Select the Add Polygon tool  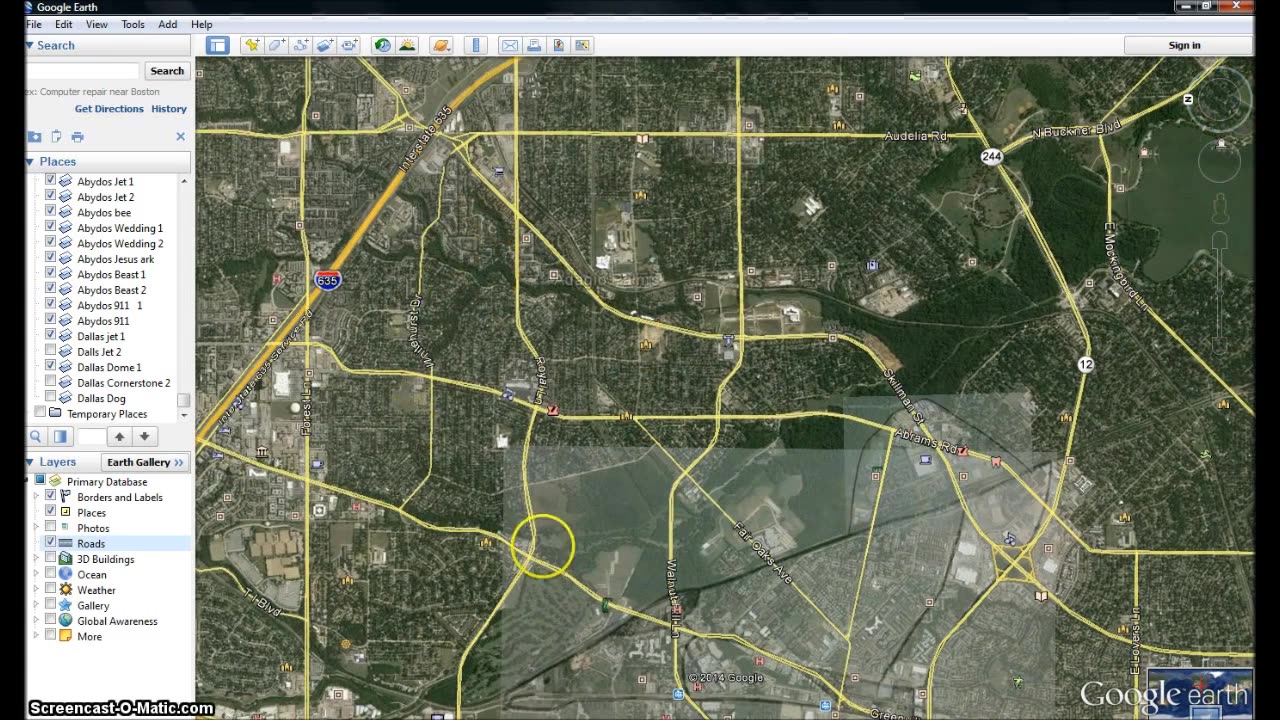point(275,45)
